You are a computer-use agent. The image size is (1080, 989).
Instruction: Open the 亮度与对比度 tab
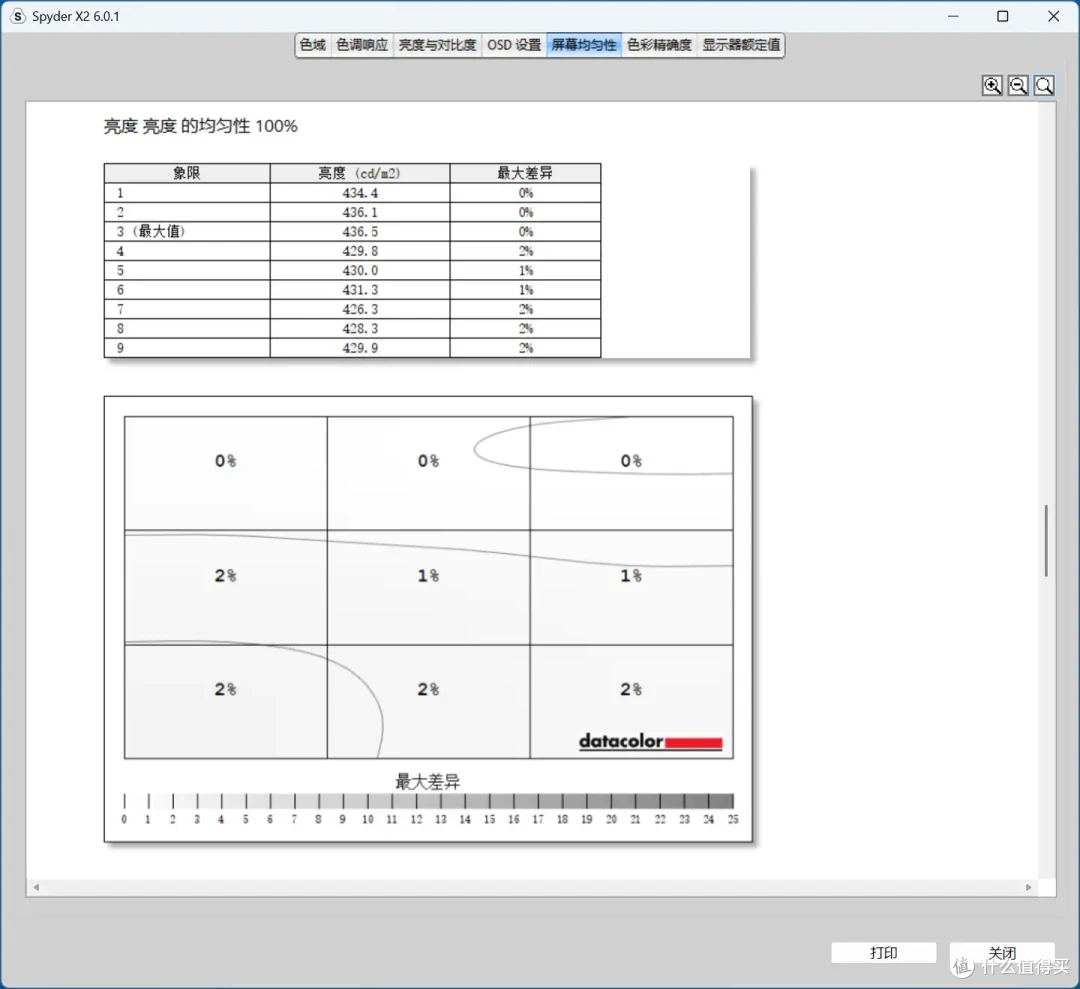point(437,45)
